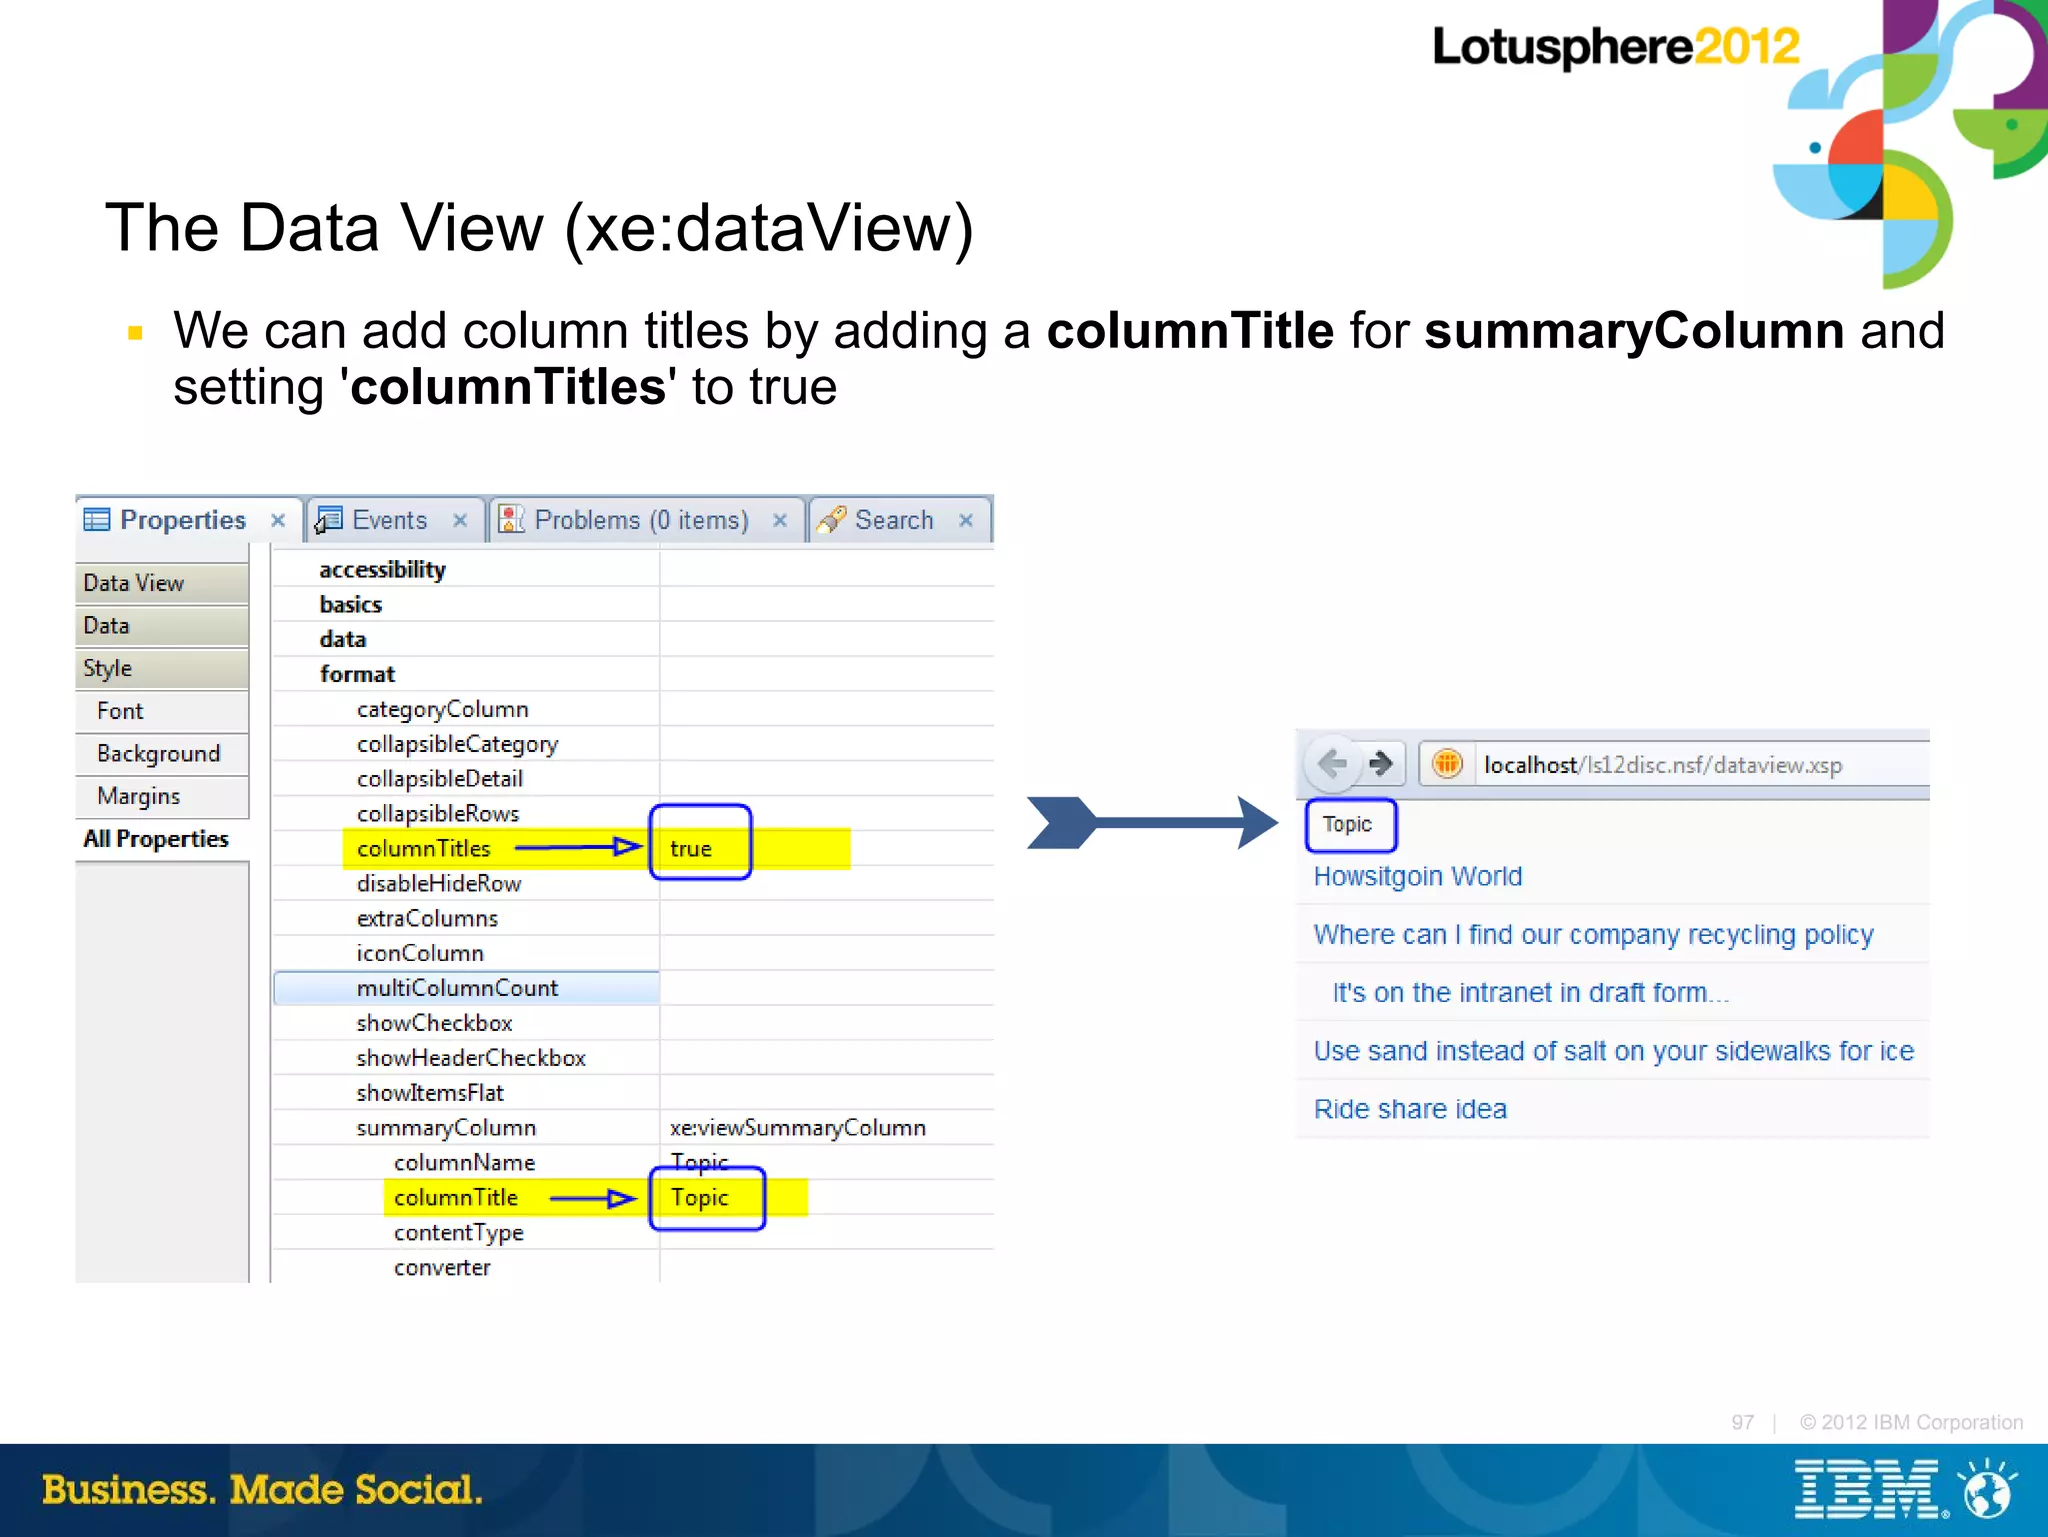Viewport: 2048px width, 1537px height.
Task: Close the Search tab with its X
Action: point(966,520)
